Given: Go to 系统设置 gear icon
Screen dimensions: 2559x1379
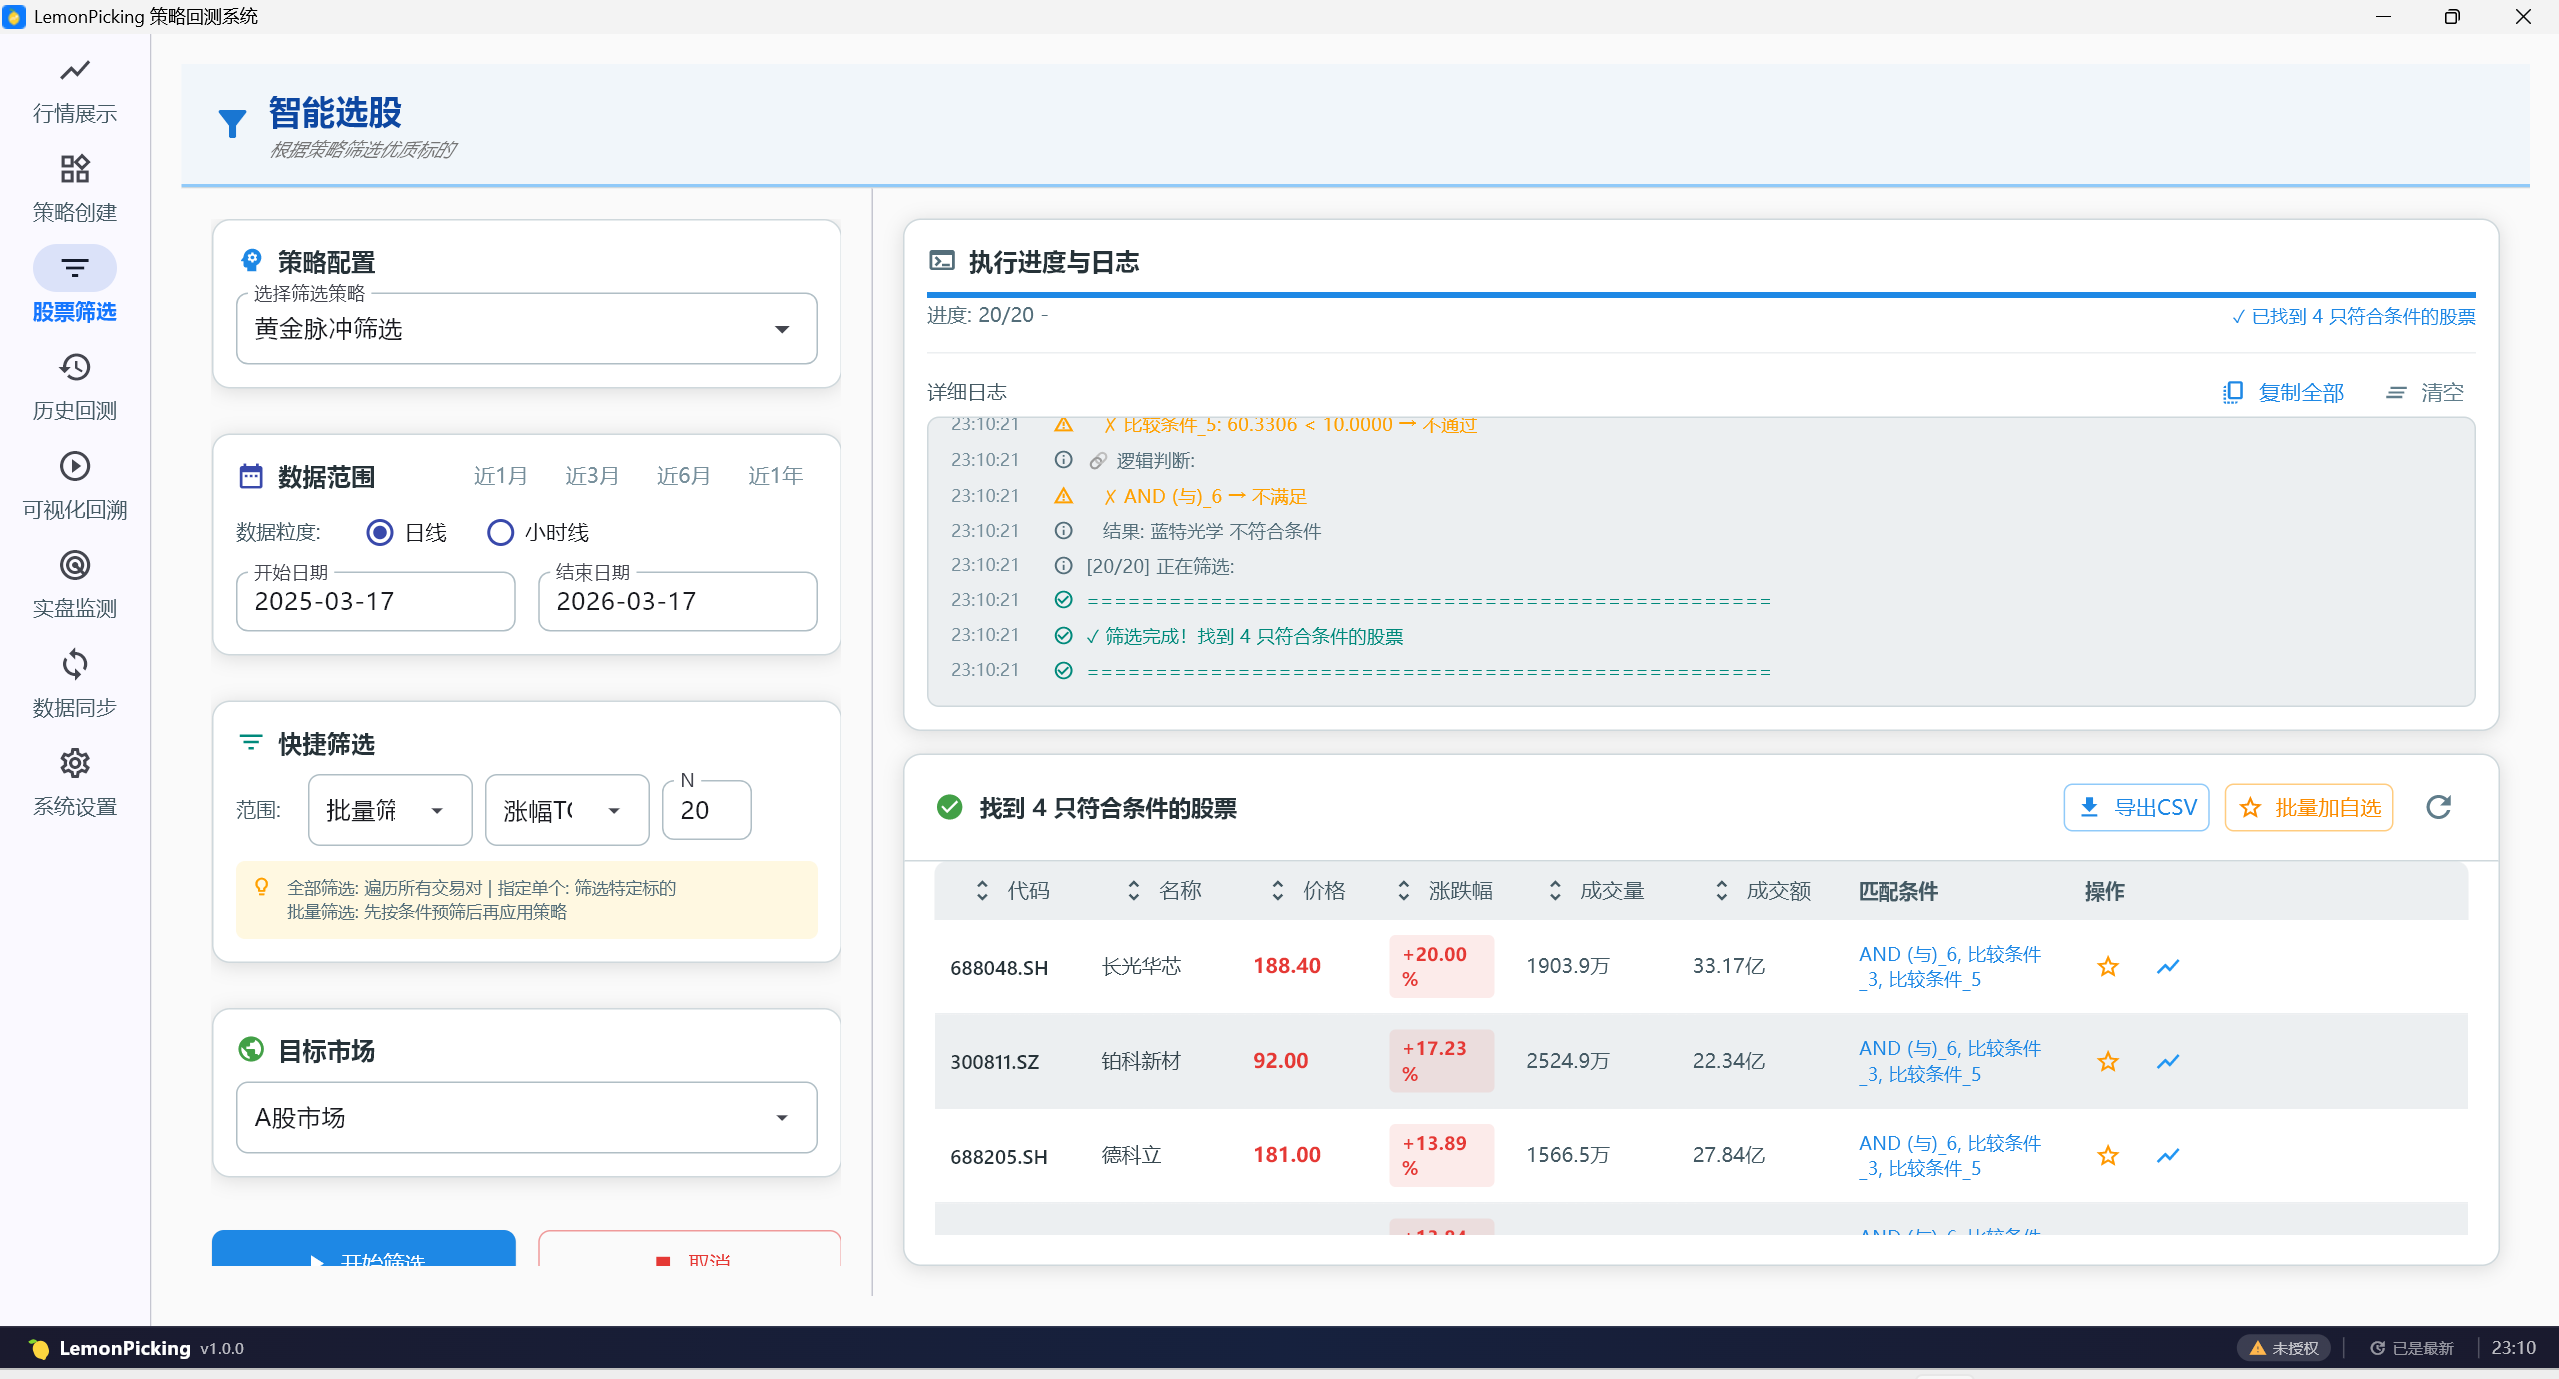Looking at the screenshot, I should click(x=75, y=764).
